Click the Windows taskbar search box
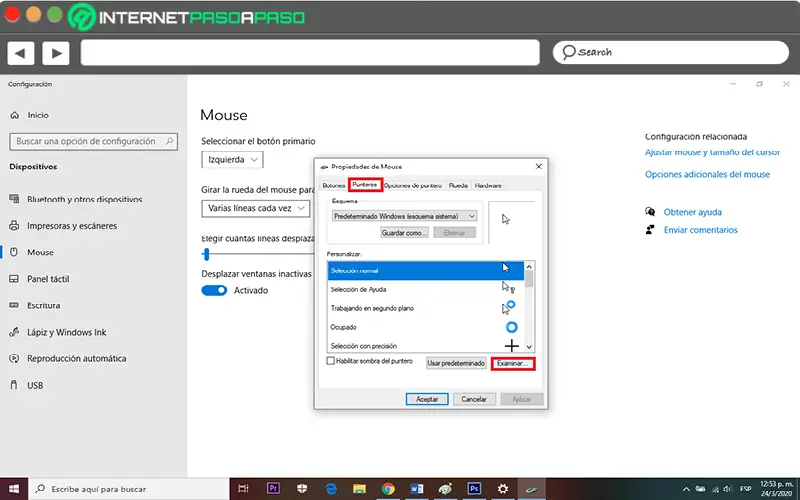Screen dimensions: 800x500 click(x=129, y=489)
